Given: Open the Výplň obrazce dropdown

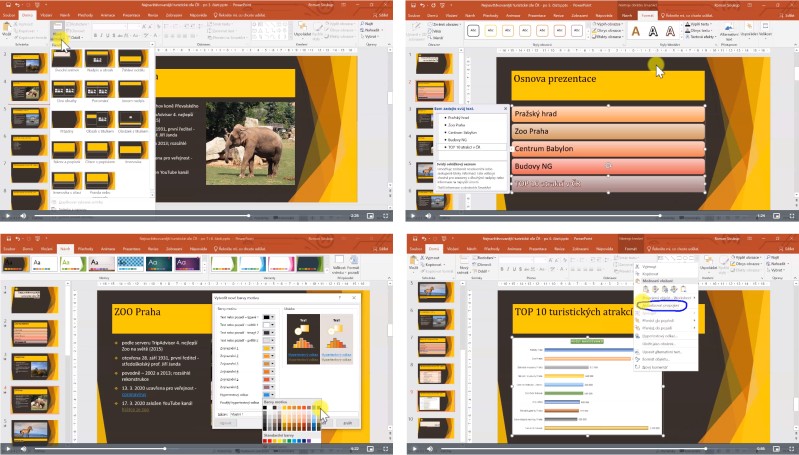Looking at the screenshot, I should click(607, 24).
